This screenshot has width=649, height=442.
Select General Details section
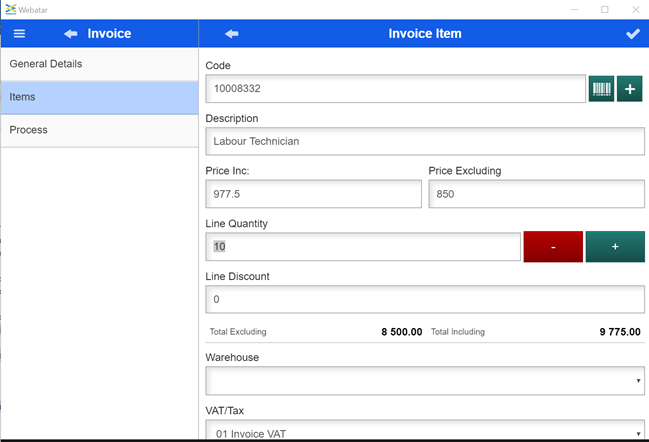[x=100, y=64]
